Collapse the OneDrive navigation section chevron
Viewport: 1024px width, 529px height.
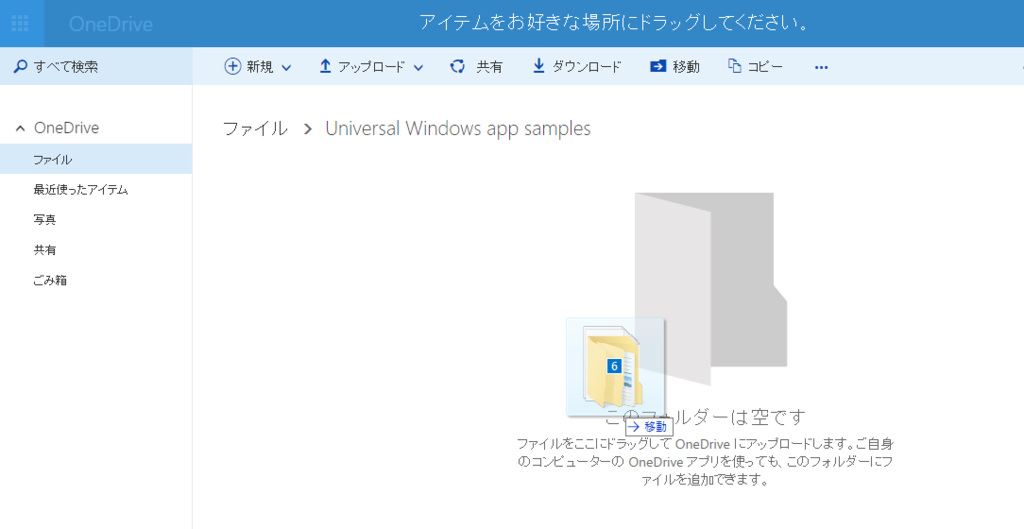[20, 128]
